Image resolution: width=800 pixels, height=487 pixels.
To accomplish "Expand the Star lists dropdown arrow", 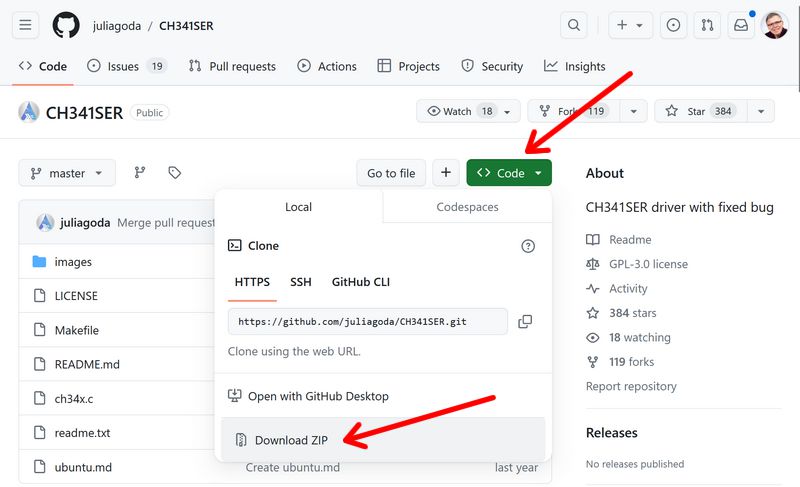I will (x=761, y=111).
